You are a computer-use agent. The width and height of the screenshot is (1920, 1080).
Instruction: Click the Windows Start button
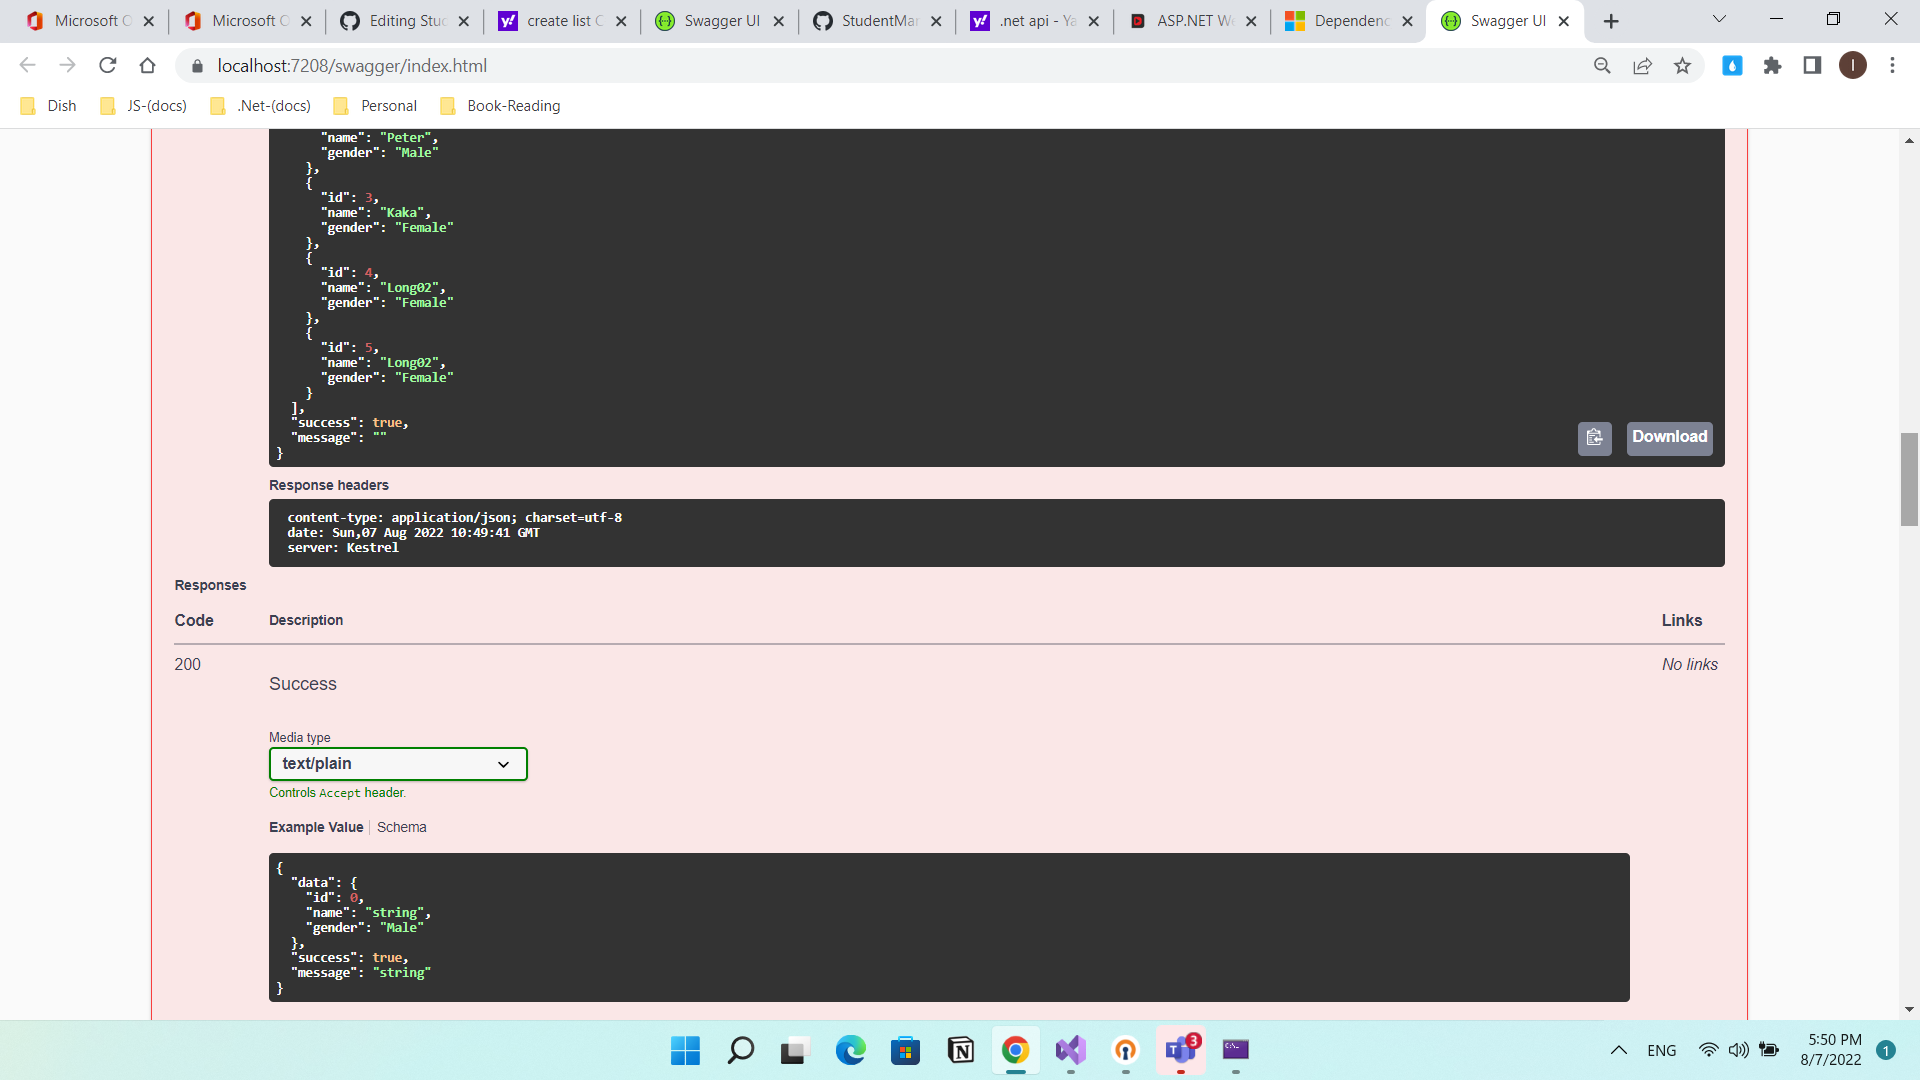(684, 1051)
